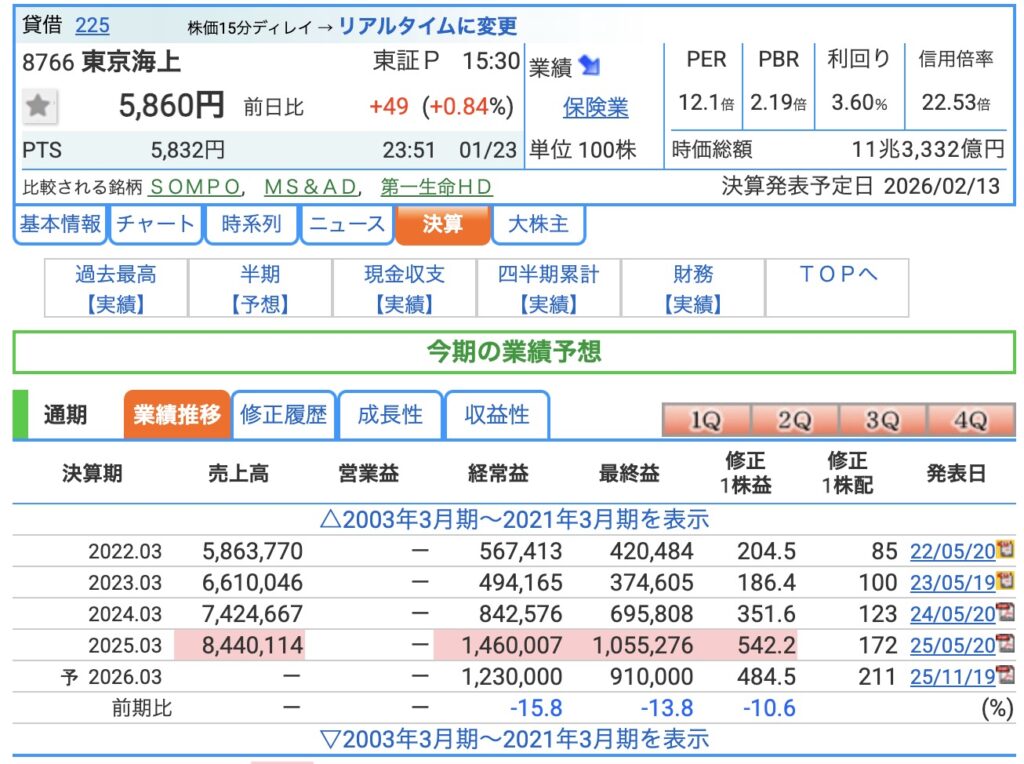Click the リアルタイムに変更 link
Viewport: 1024px width, 764px height.
[x=427, y=26]
